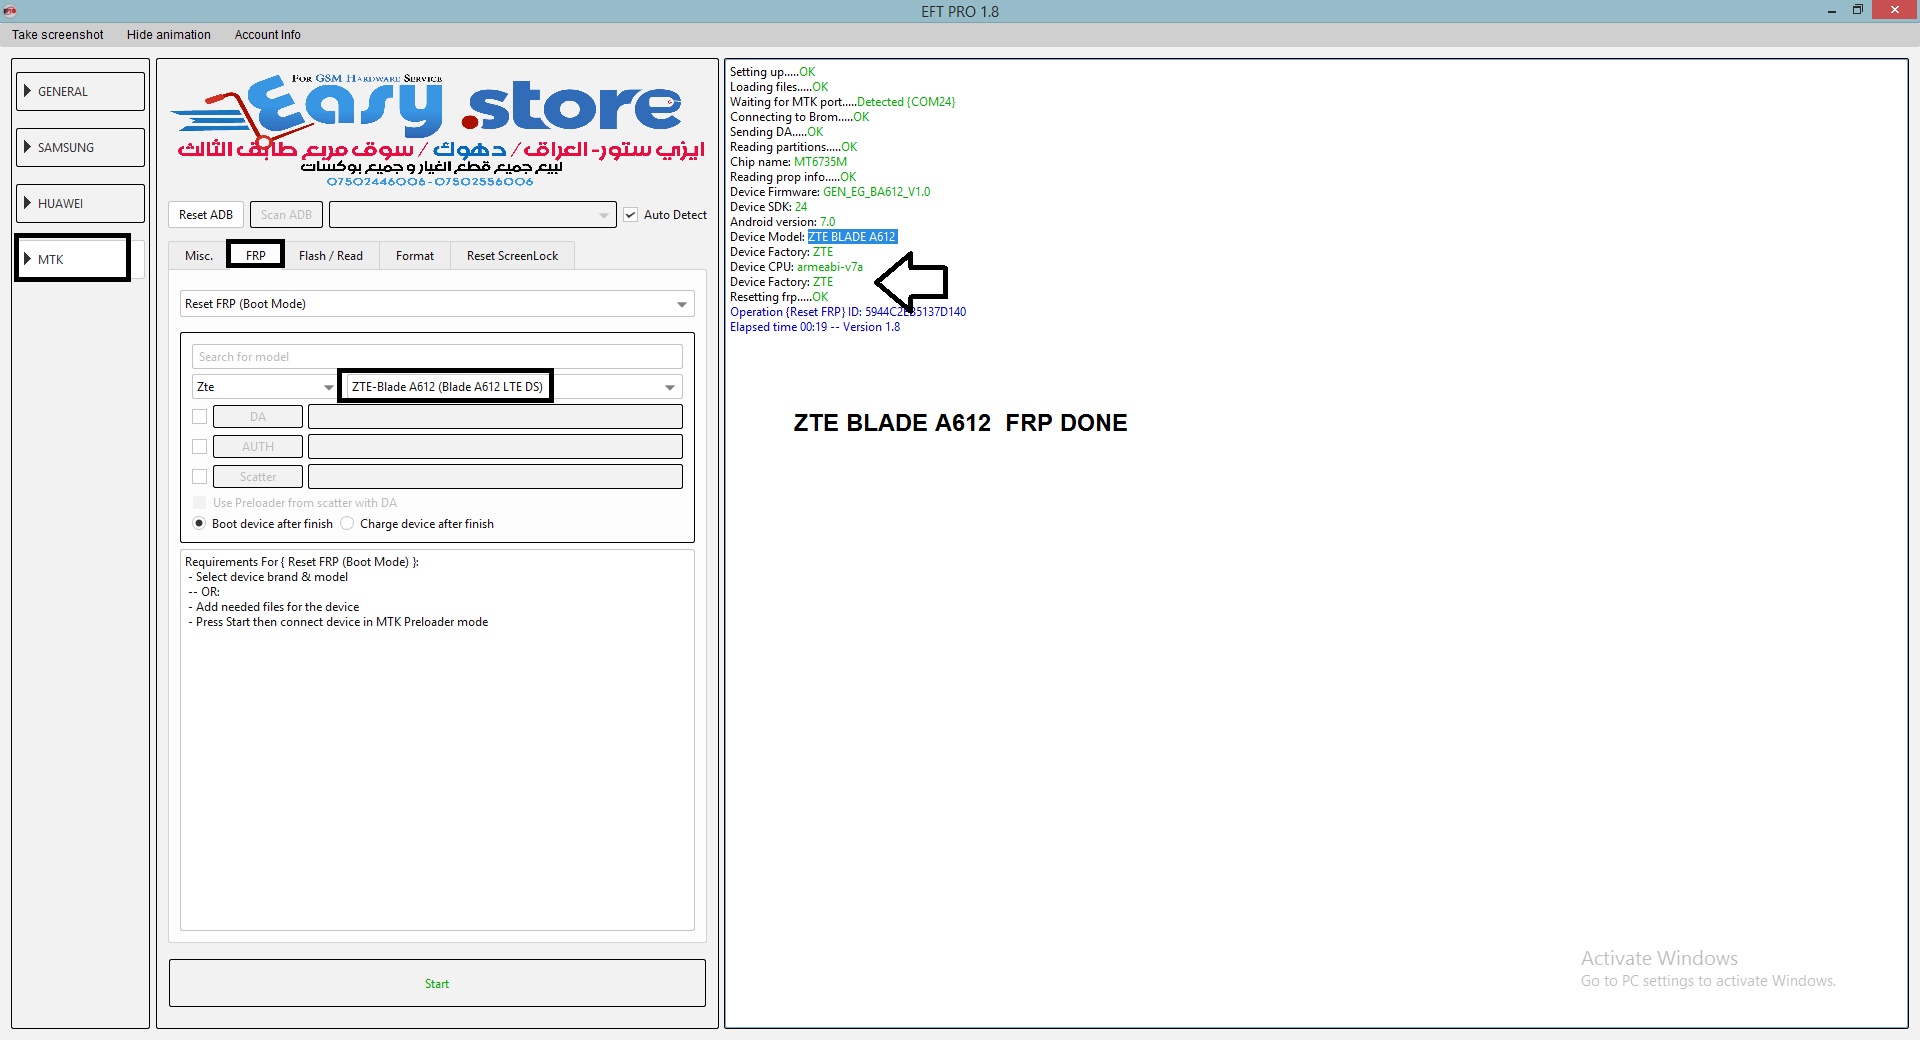Click the Search for model field
1920x1040 pixels.
point(437,357)
